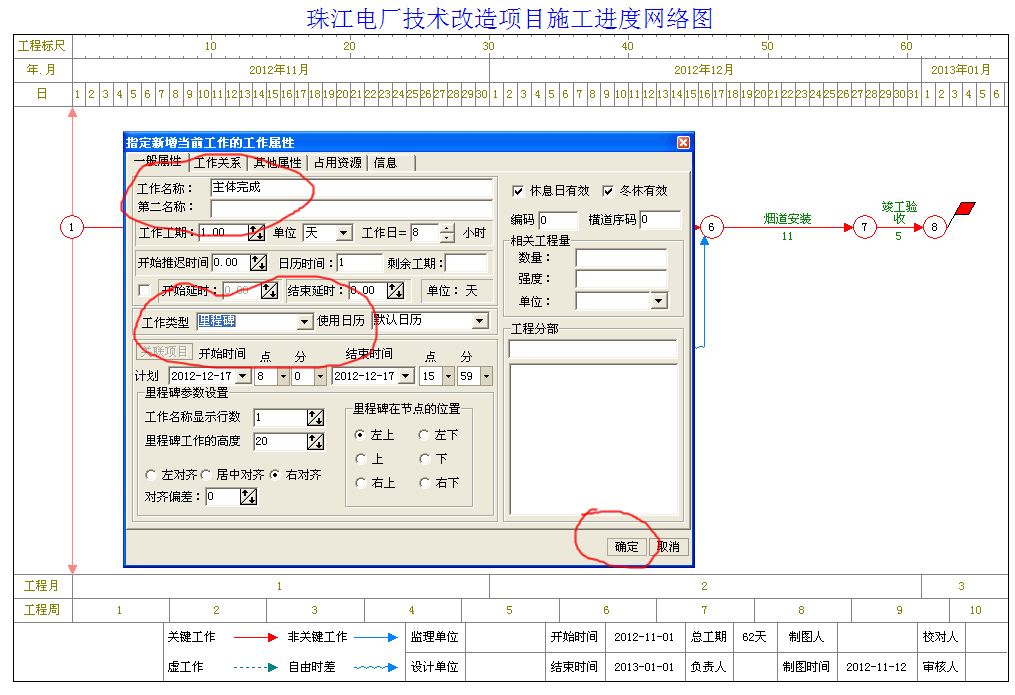Click the spinner icon beside 开始延时 field
This screenshot has width=1015, height=695.
[x=269, y=291]
